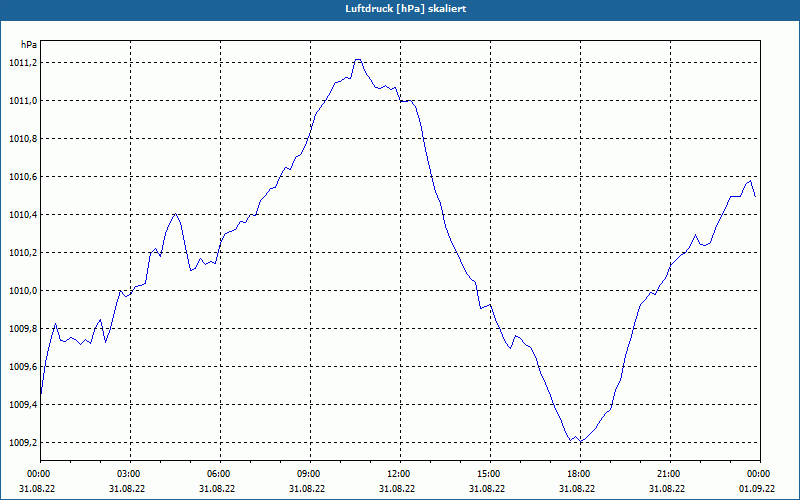Click the 1010,8 y-axis value
This screenshot has height=500, width=800.
point(23,139)
